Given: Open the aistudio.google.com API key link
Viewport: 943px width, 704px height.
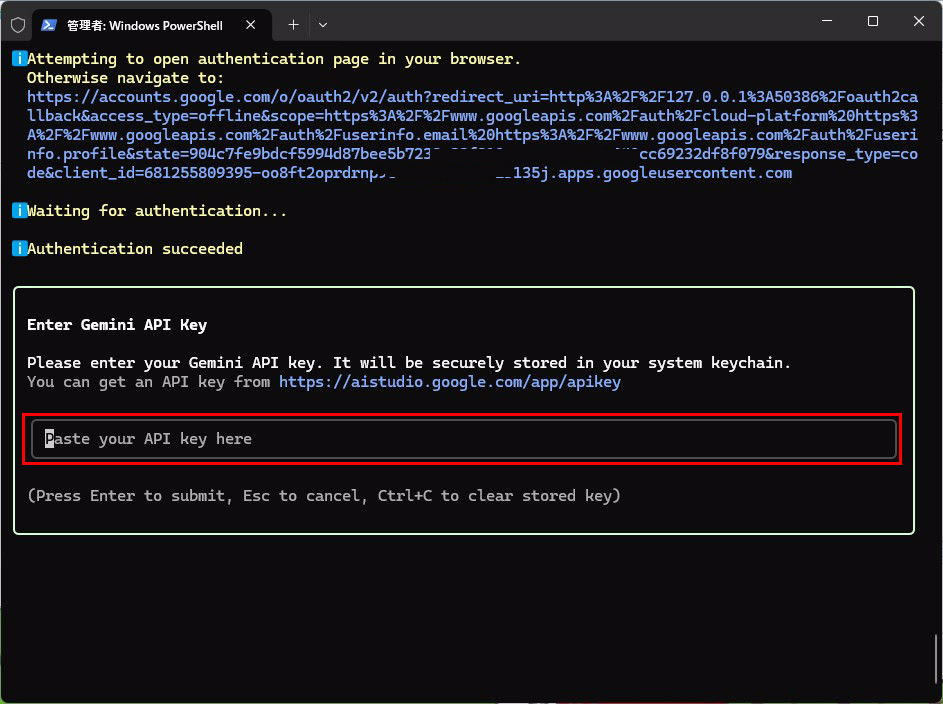Looking at the screenshot, I should point(450,382).
